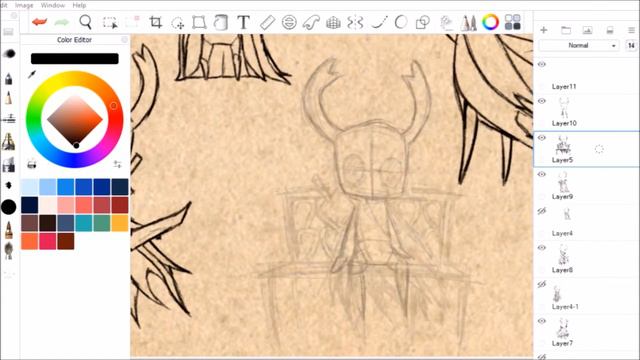The height and width of the screenshot is (360, 640).
Task: Select the Ellipse guide tool
Action: 289,22
